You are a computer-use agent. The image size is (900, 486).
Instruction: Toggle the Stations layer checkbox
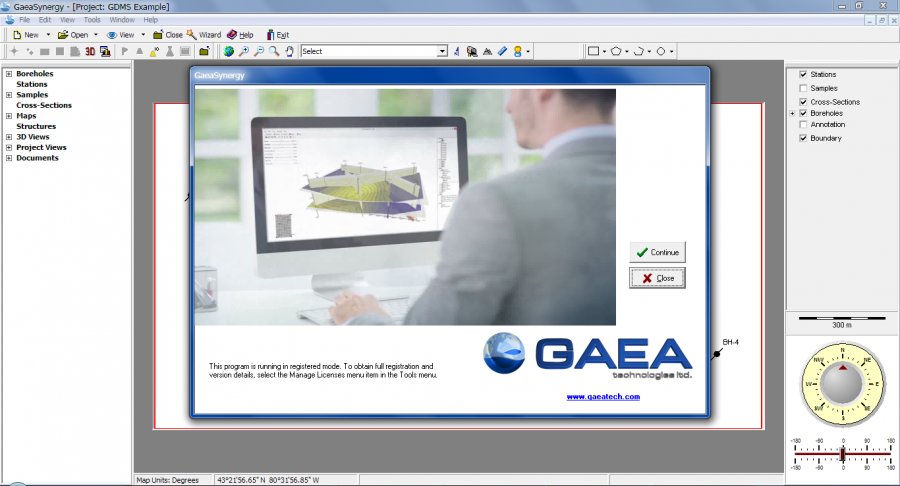coord(803,74)
